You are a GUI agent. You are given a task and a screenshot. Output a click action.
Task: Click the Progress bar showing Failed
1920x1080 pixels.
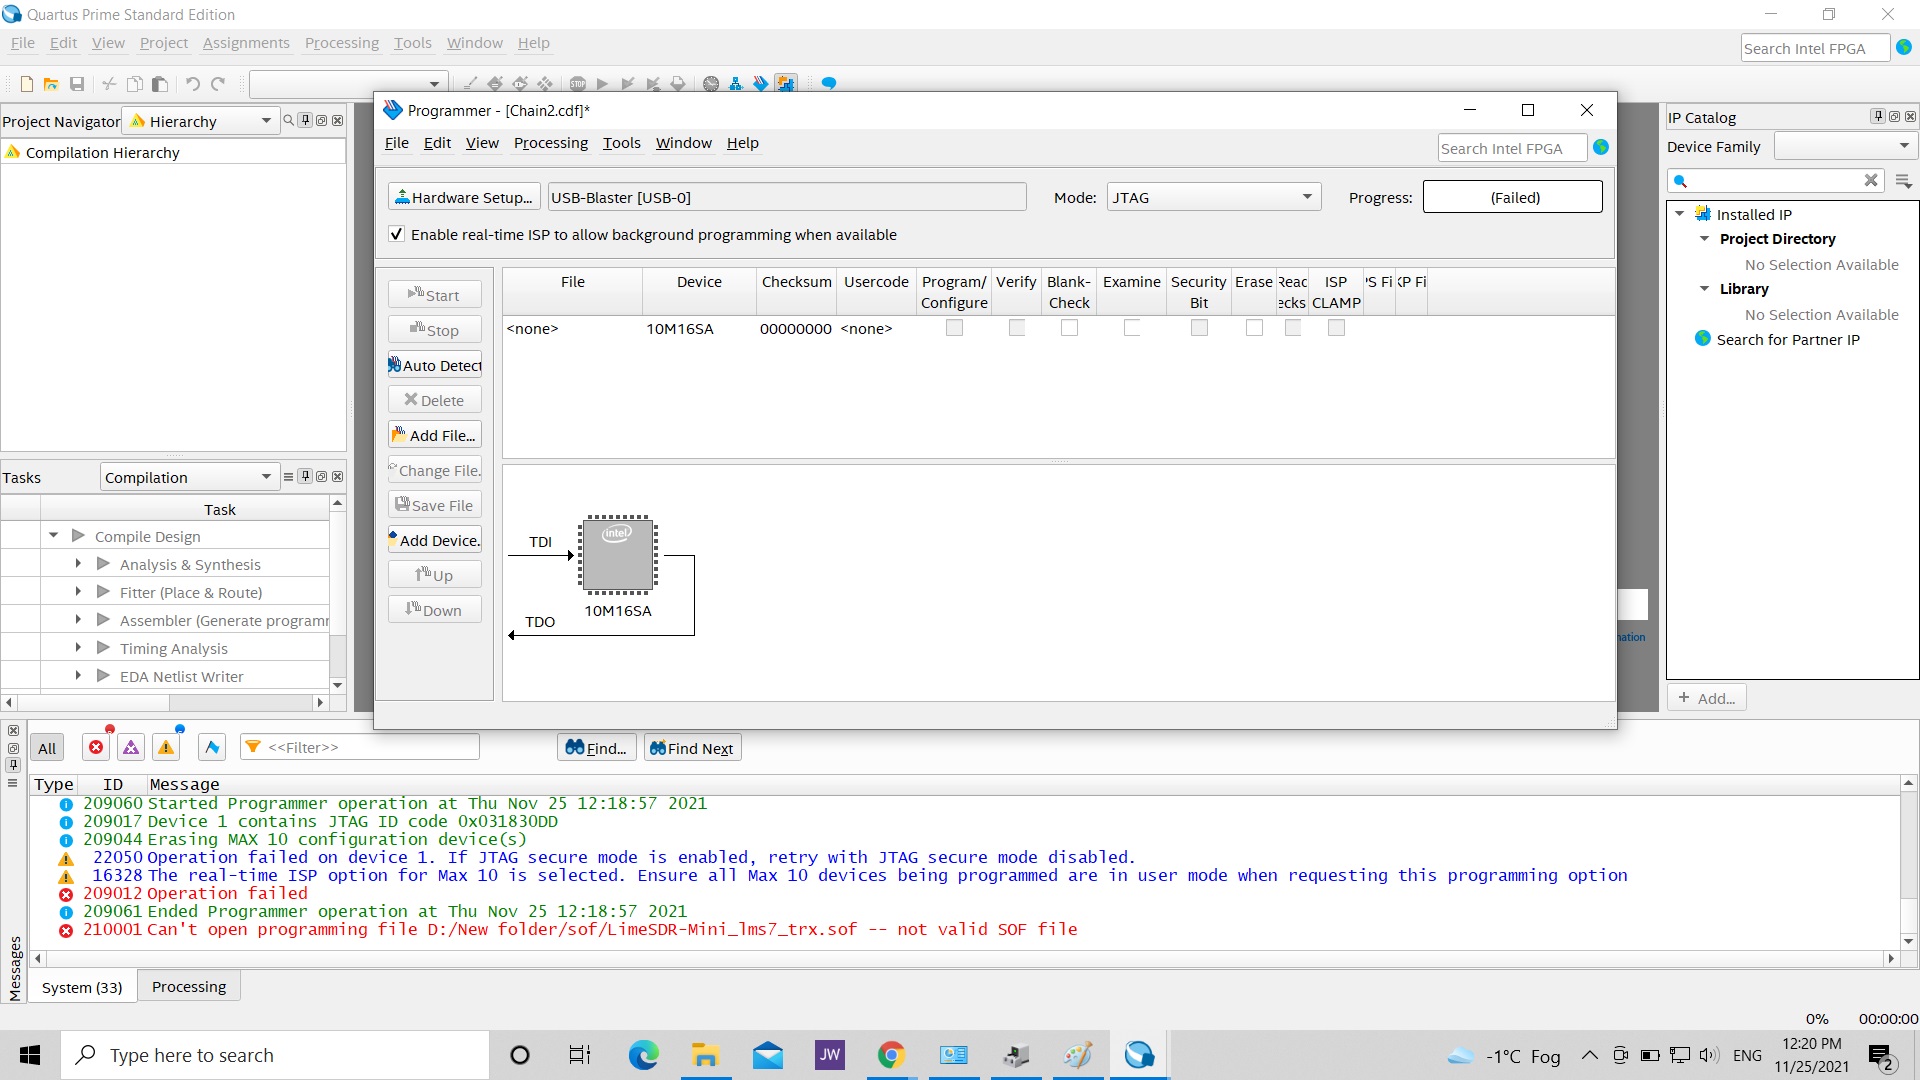click(x=1512, y=197)
